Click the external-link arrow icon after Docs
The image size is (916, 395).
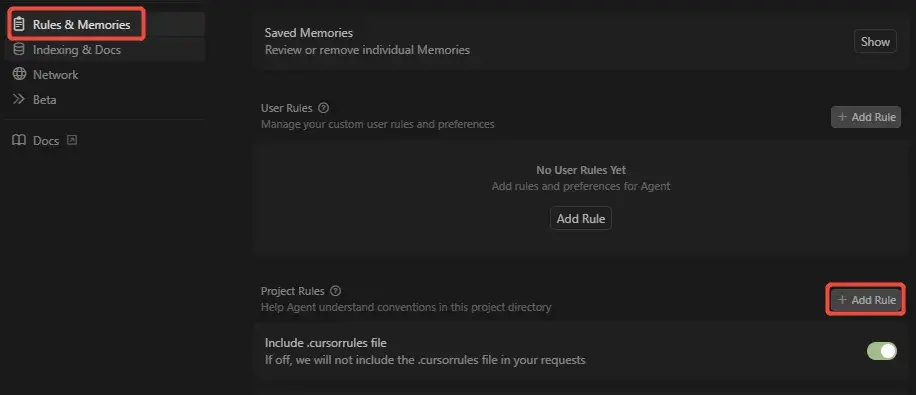72,140
